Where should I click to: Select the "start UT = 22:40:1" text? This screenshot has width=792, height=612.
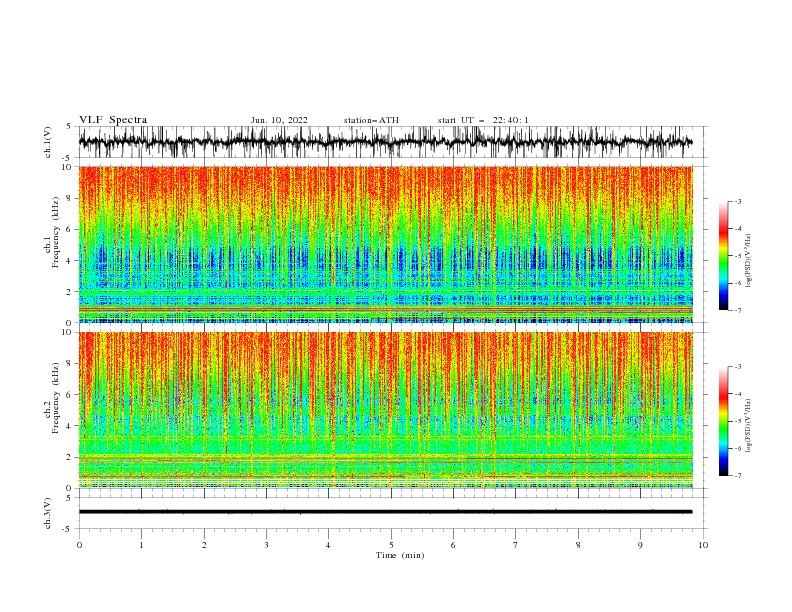[x=483, y=120]
